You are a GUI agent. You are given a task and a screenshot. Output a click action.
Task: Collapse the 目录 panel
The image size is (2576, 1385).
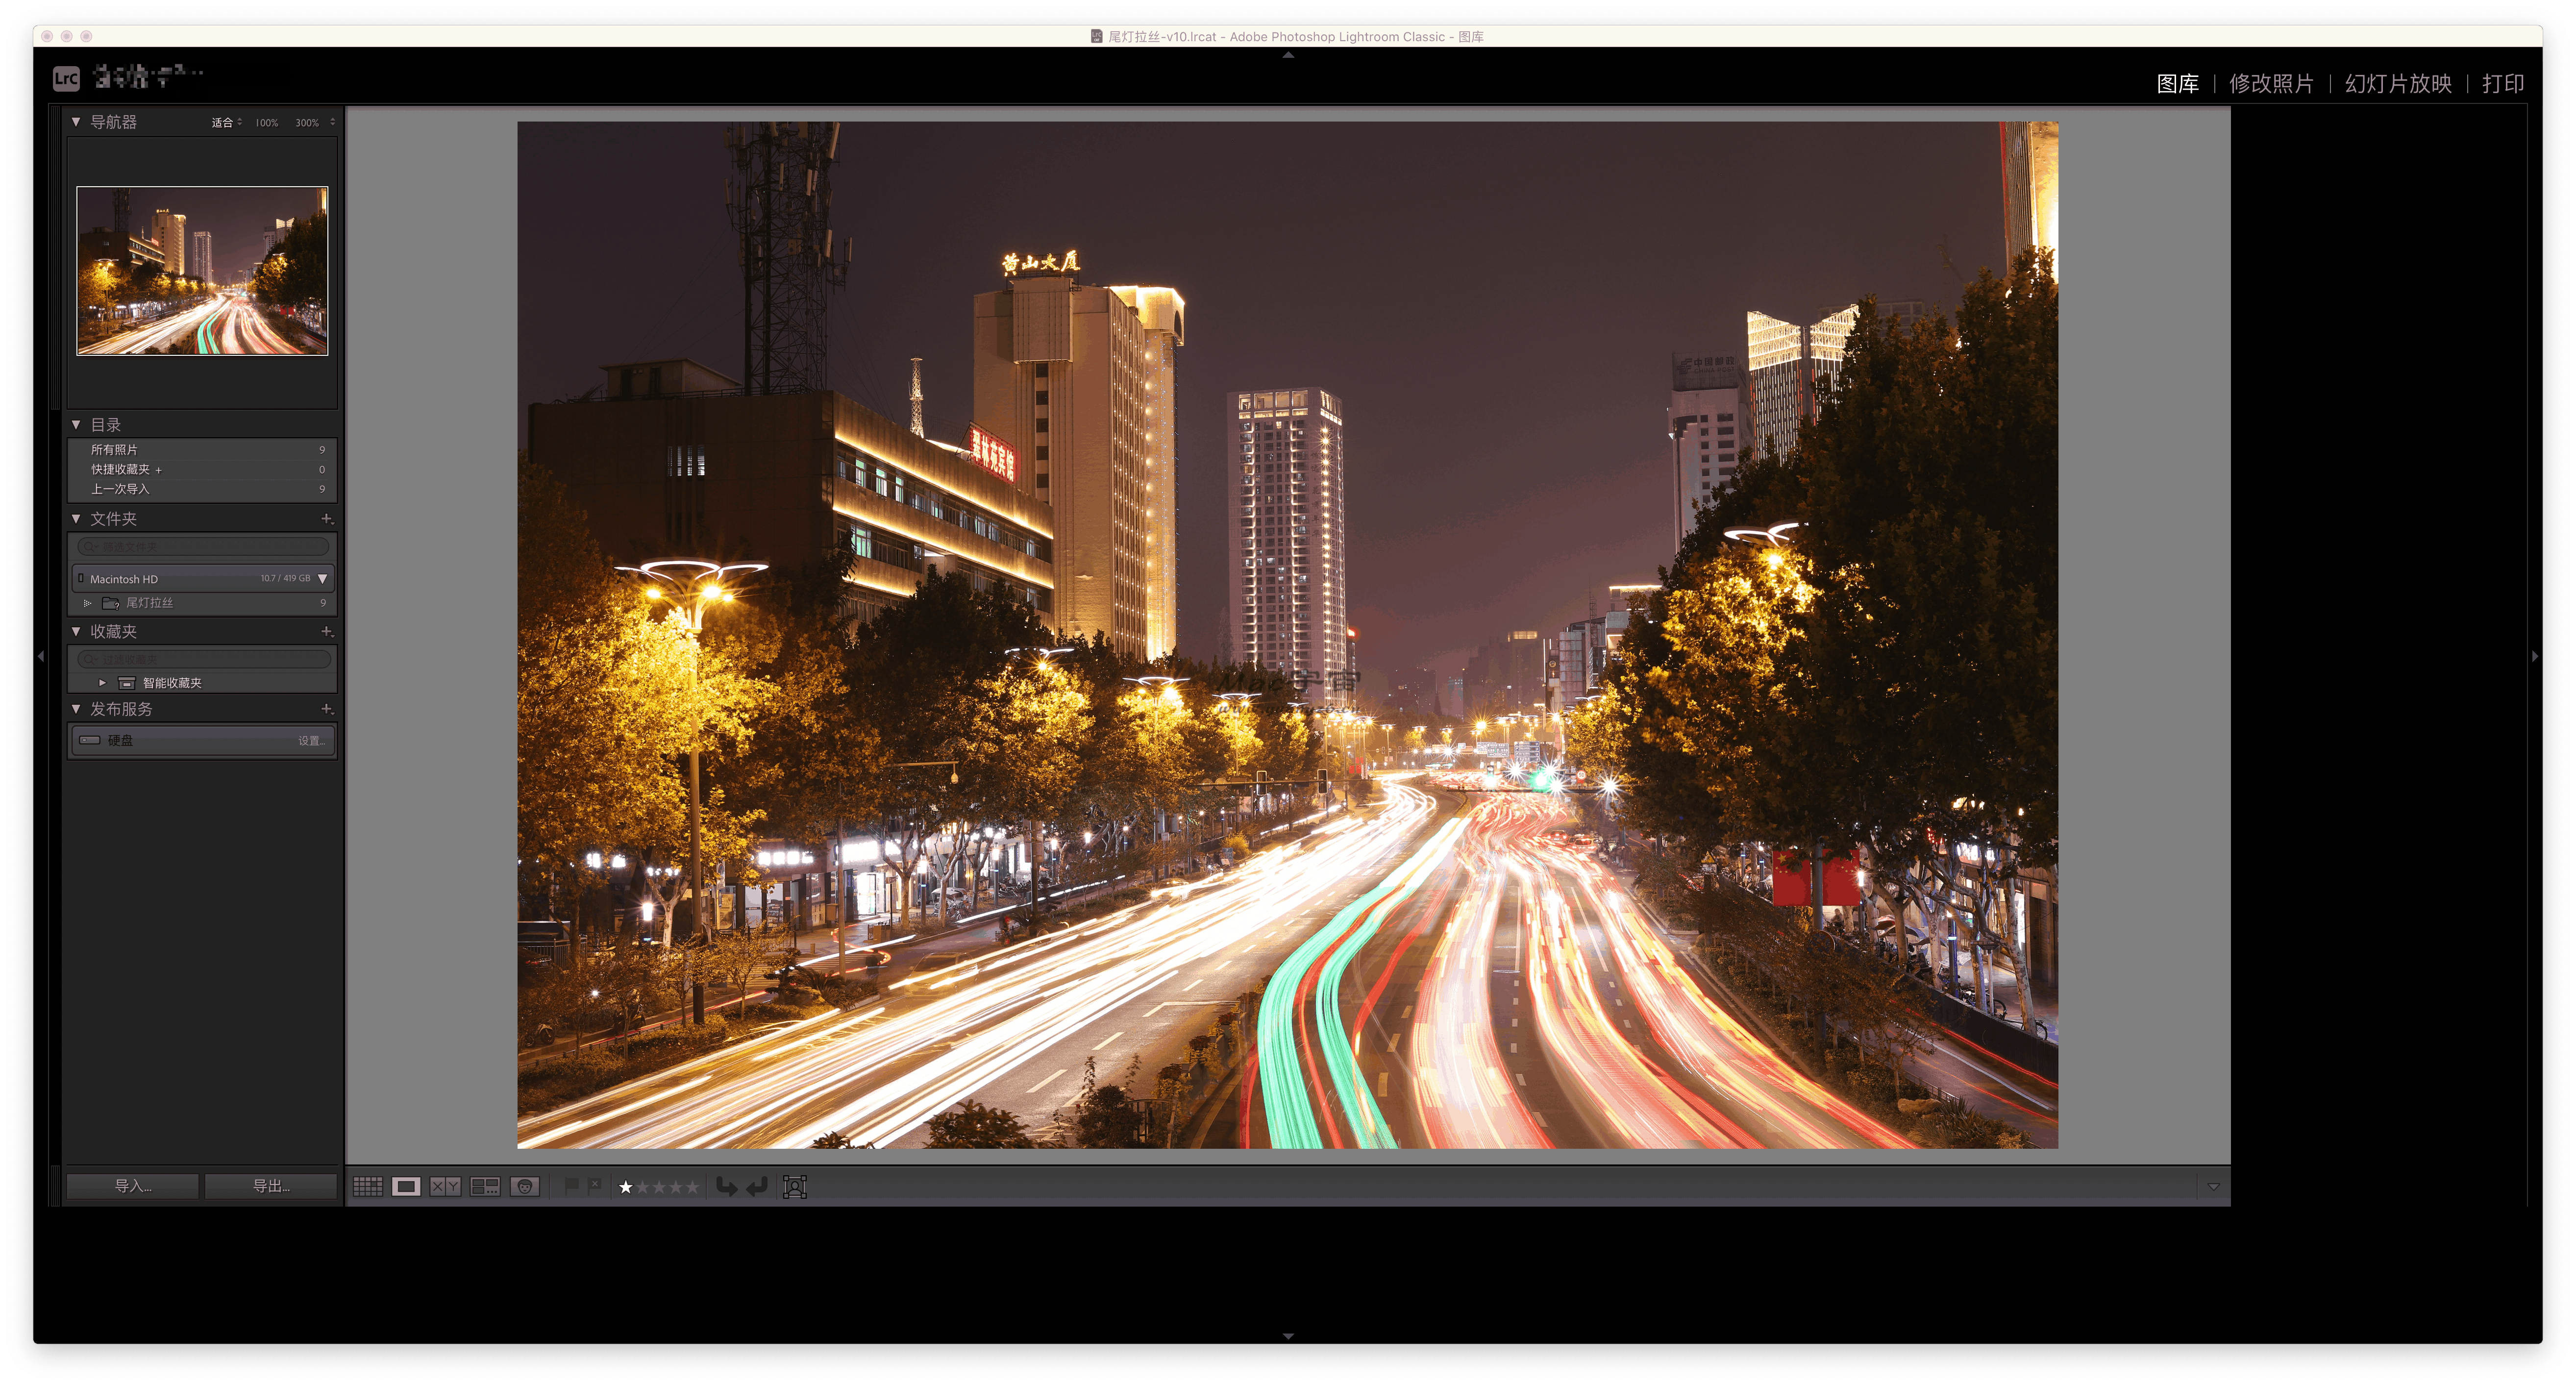point(76,425)
